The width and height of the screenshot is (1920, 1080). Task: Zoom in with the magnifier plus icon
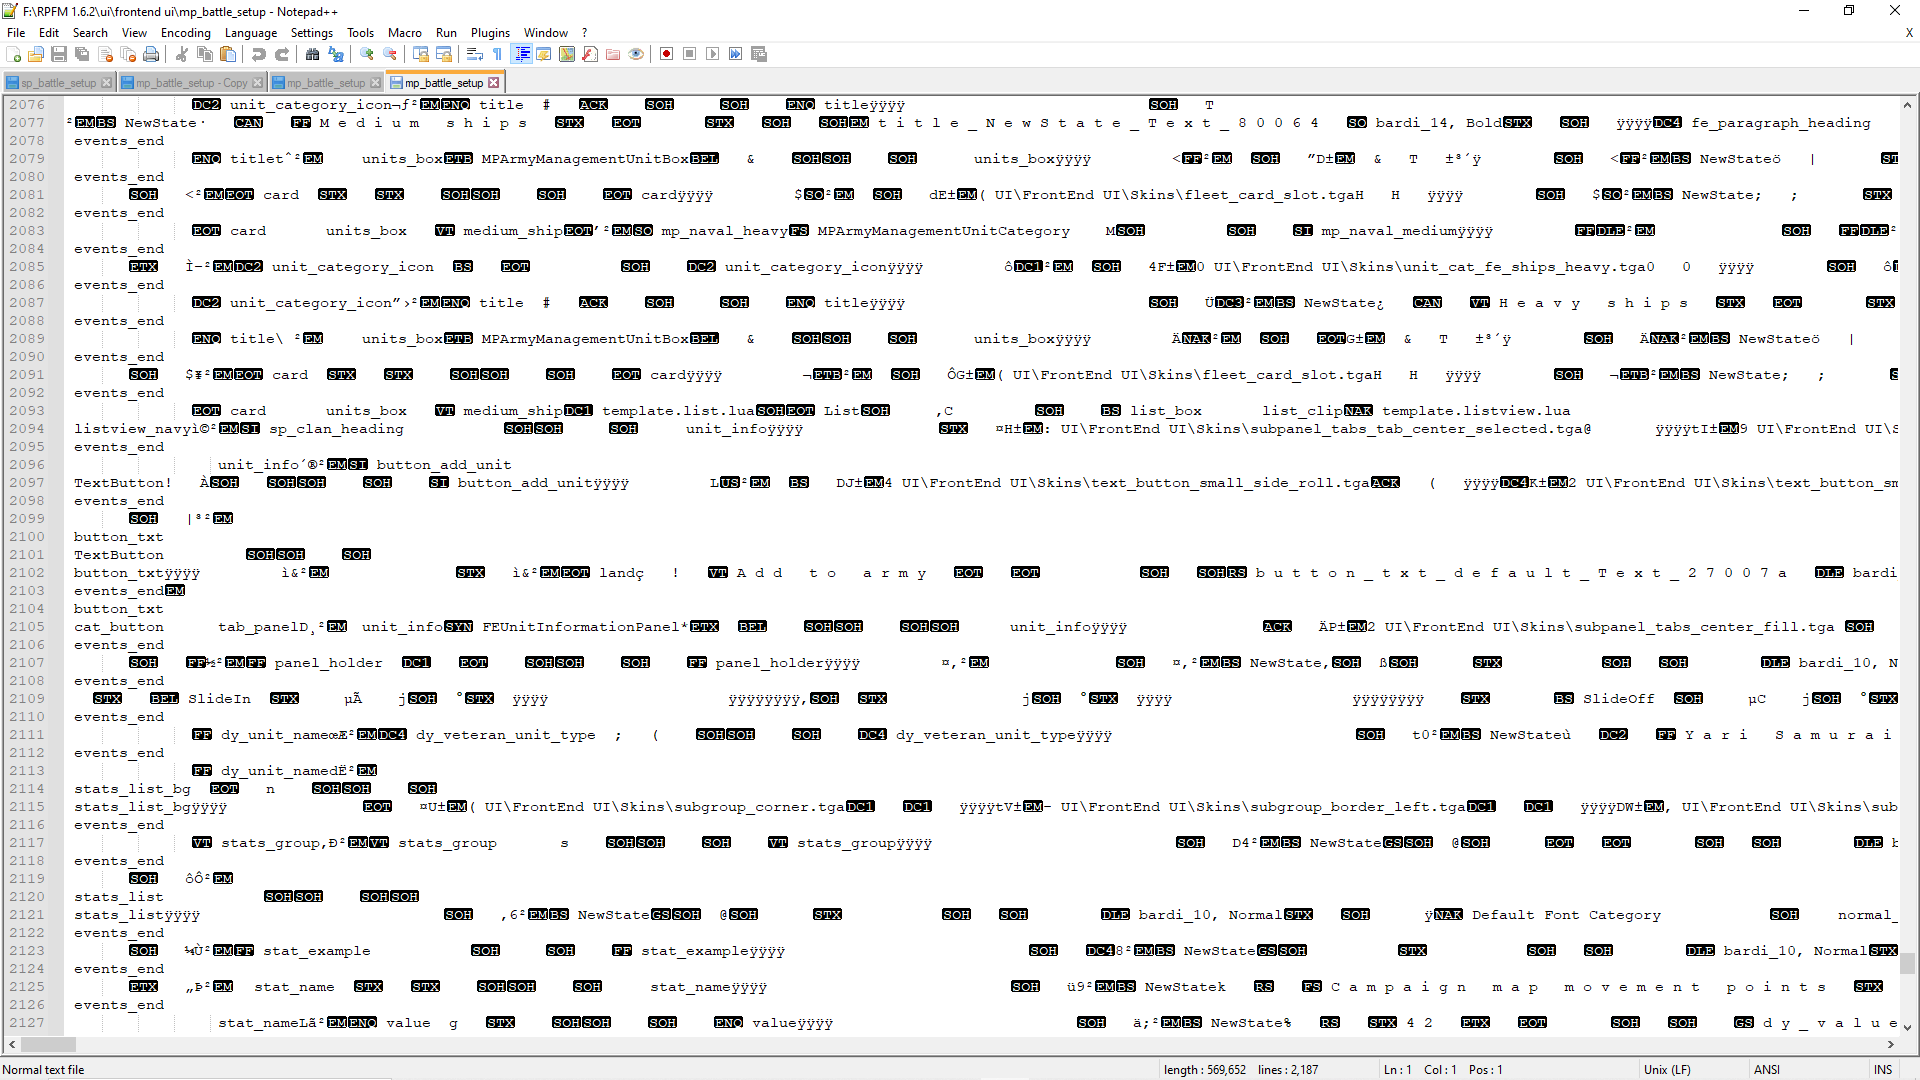tap(367, 54)
